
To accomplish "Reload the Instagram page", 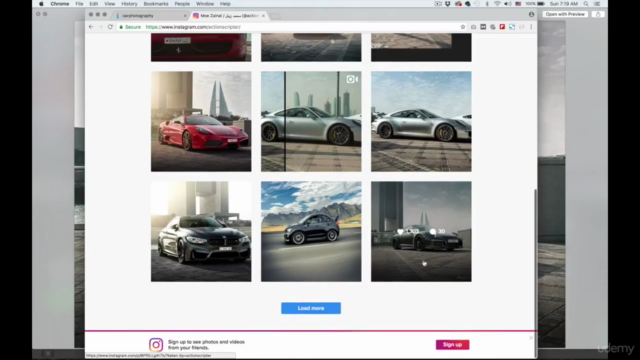I will tap(110, 27).
